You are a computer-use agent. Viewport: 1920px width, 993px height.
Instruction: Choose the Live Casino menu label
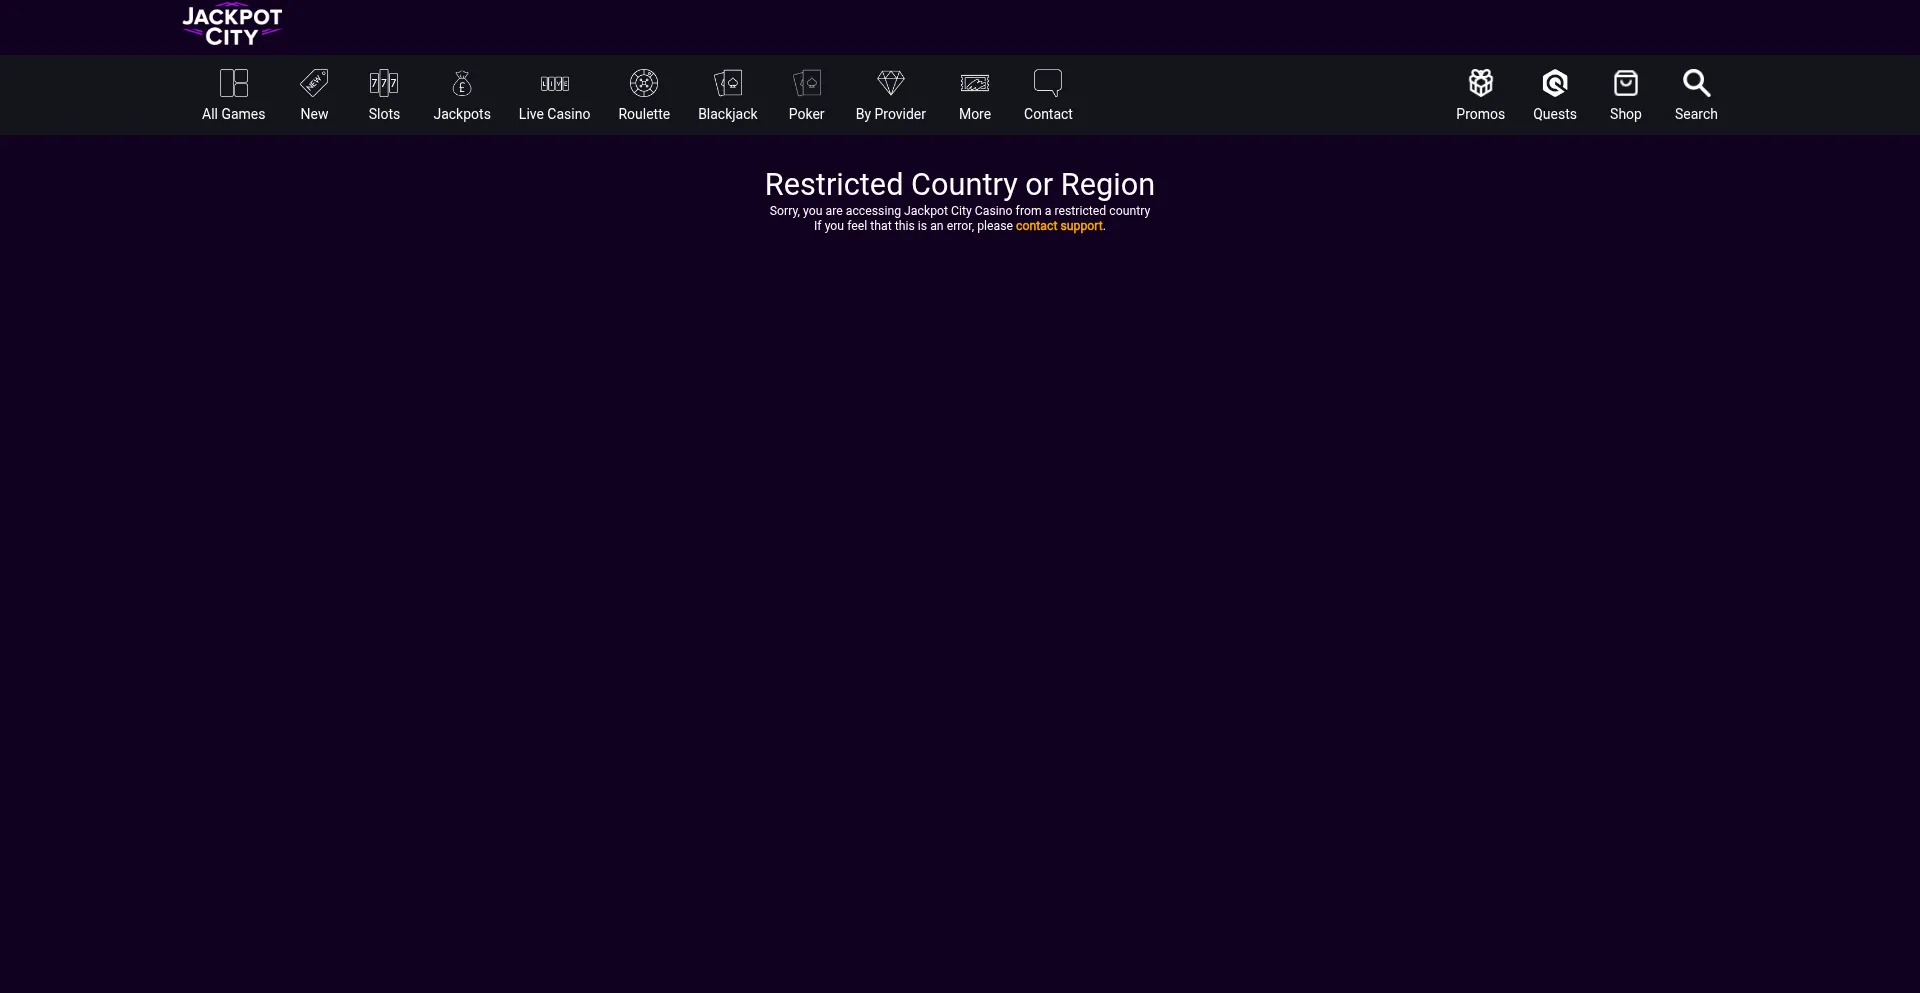[555, 114]
